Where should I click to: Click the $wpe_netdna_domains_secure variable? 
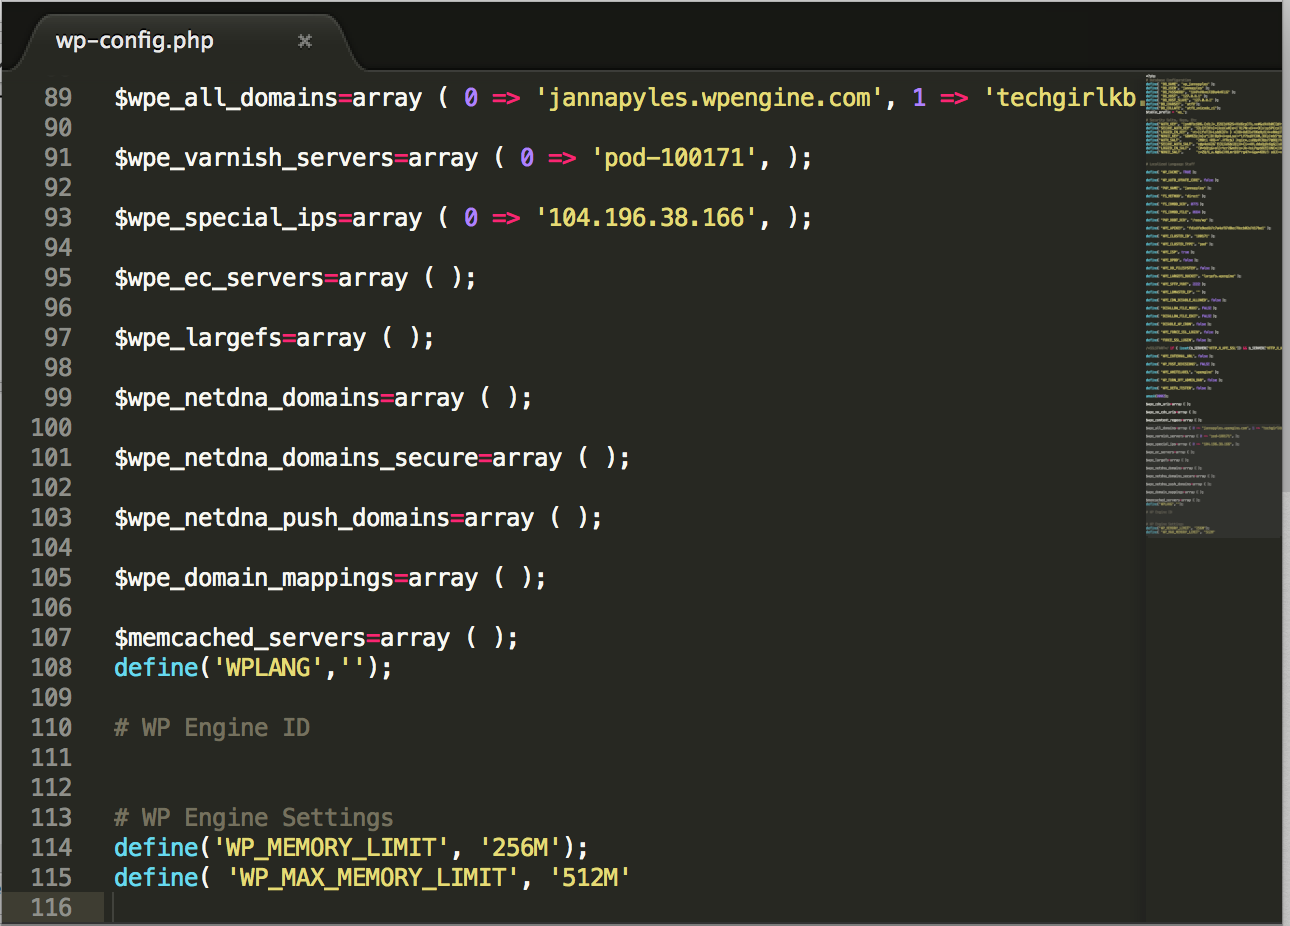click(296, 458)
